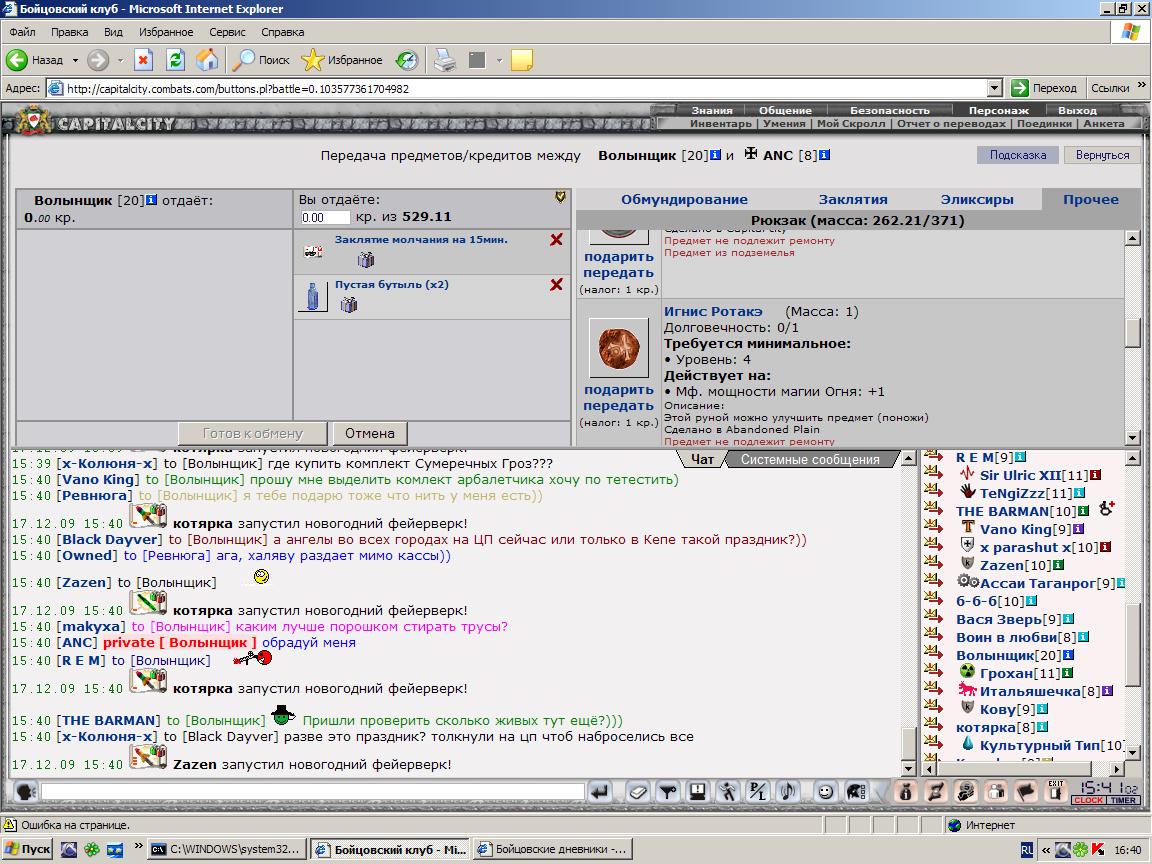Click the send message arrow icon

(600, 792)
